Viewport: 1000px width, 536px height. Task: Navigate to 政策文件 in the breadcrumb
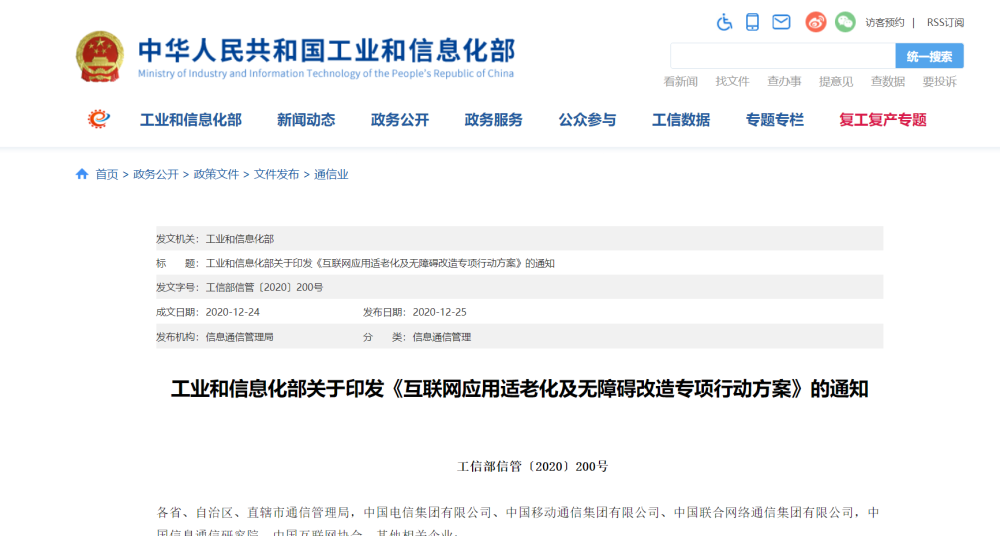(x=216, y=174)
